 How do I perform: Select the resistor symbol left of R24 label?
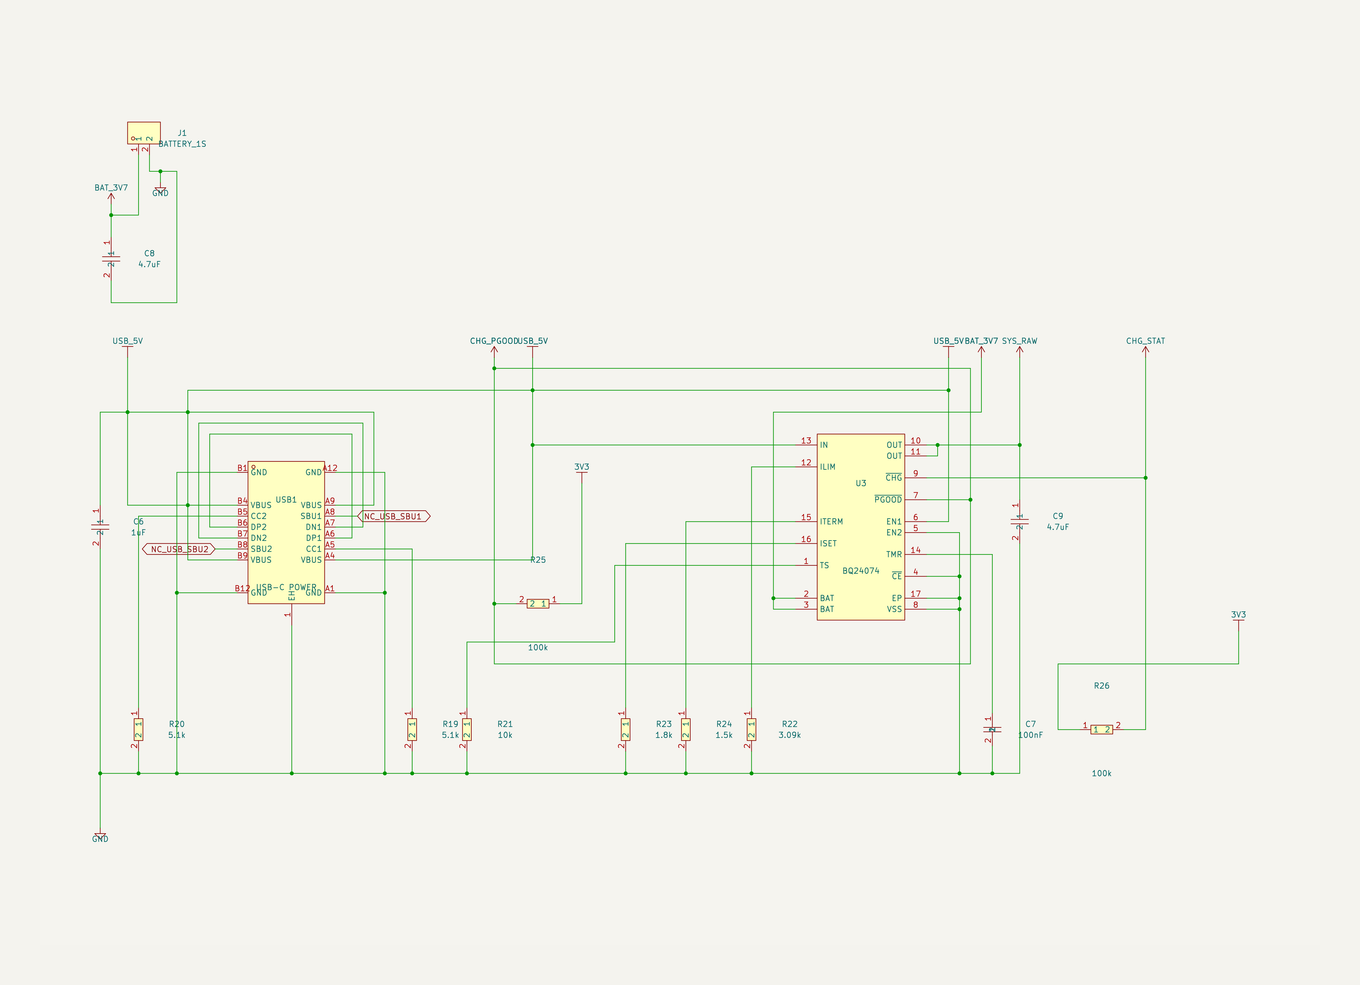pyautogui.click(x=685, y=730)
